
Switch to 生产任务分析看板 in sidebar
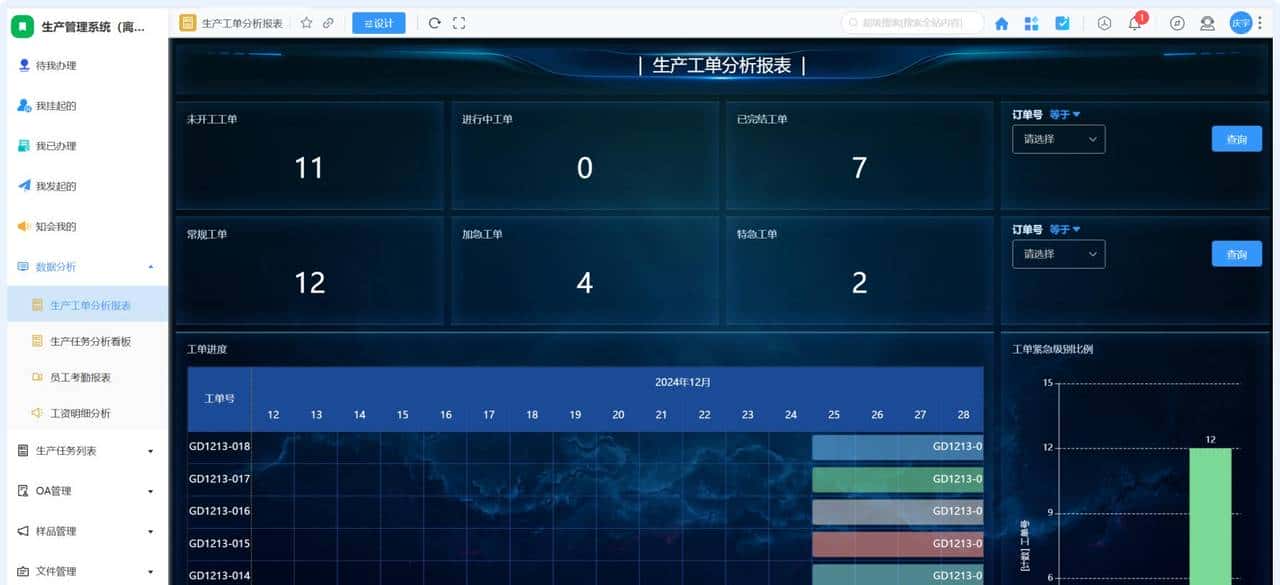click(95, 340)
